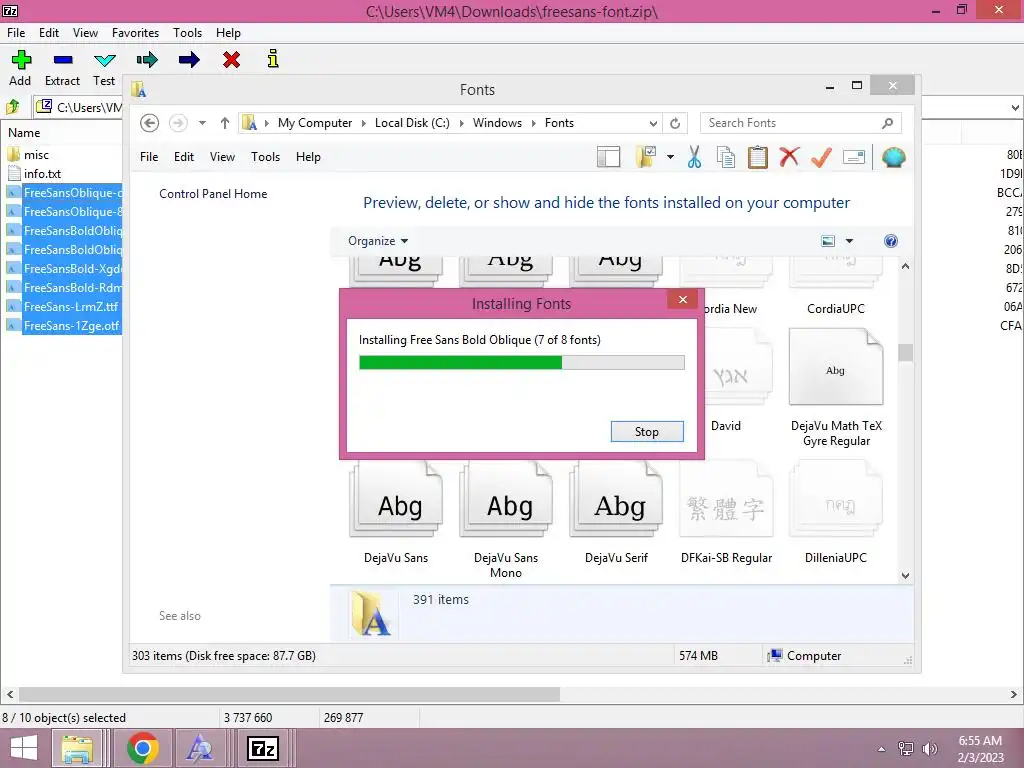The width and height of the screenshot is (1024, 768).
Task: Click the Fonts list vertical scrollbar thumb
Action: pos(905,352)
